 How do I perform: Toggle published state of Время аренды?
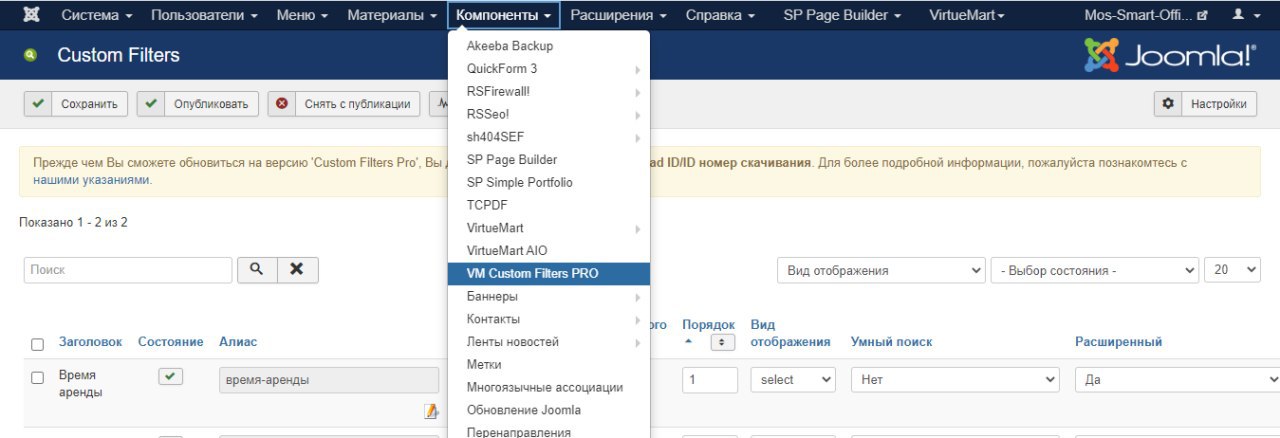pyautogui.click(x=171, y=376)
